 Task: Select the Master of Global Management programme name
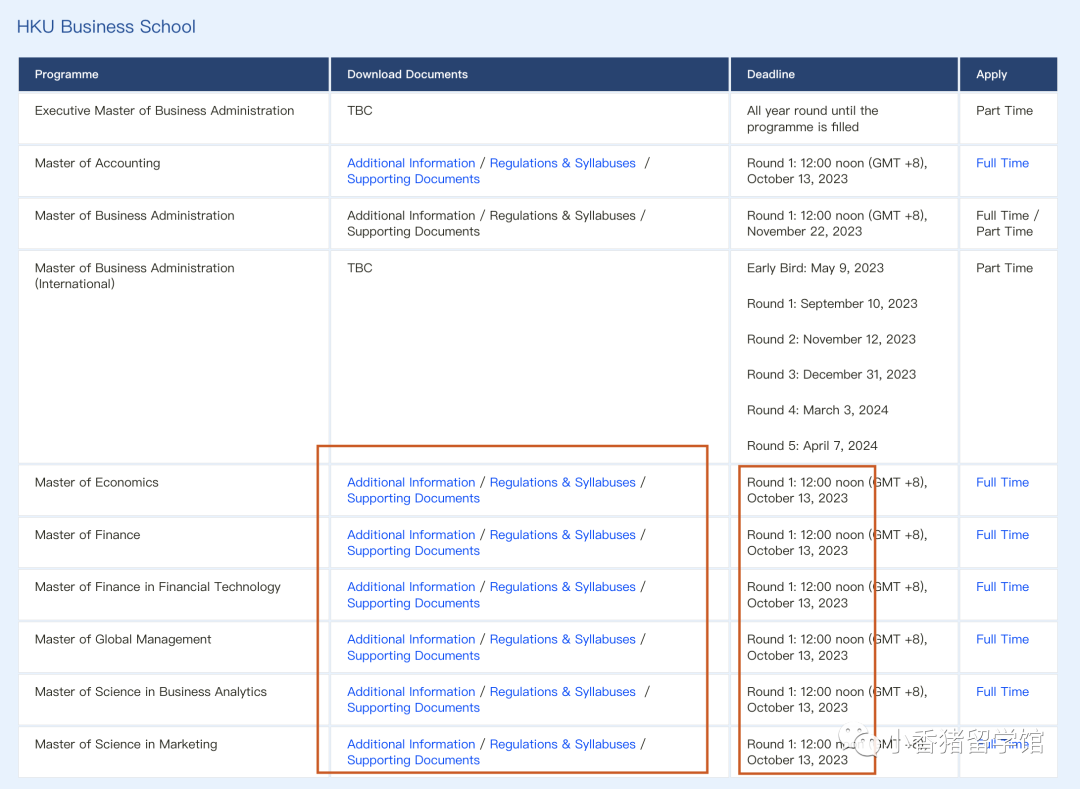point(123,640)
